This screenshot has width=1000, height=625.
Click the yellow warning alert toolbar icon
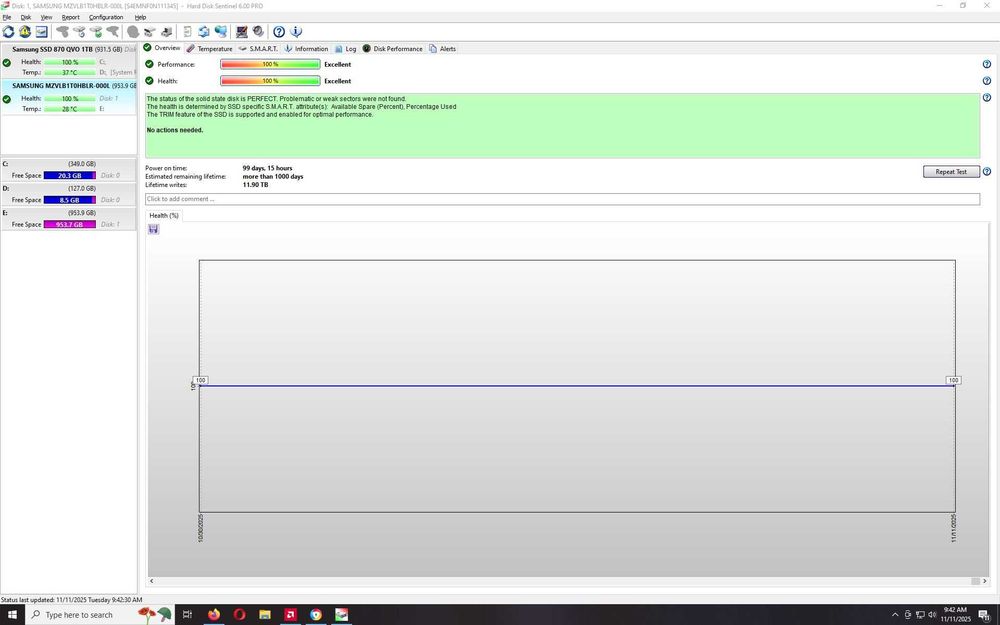25,31
